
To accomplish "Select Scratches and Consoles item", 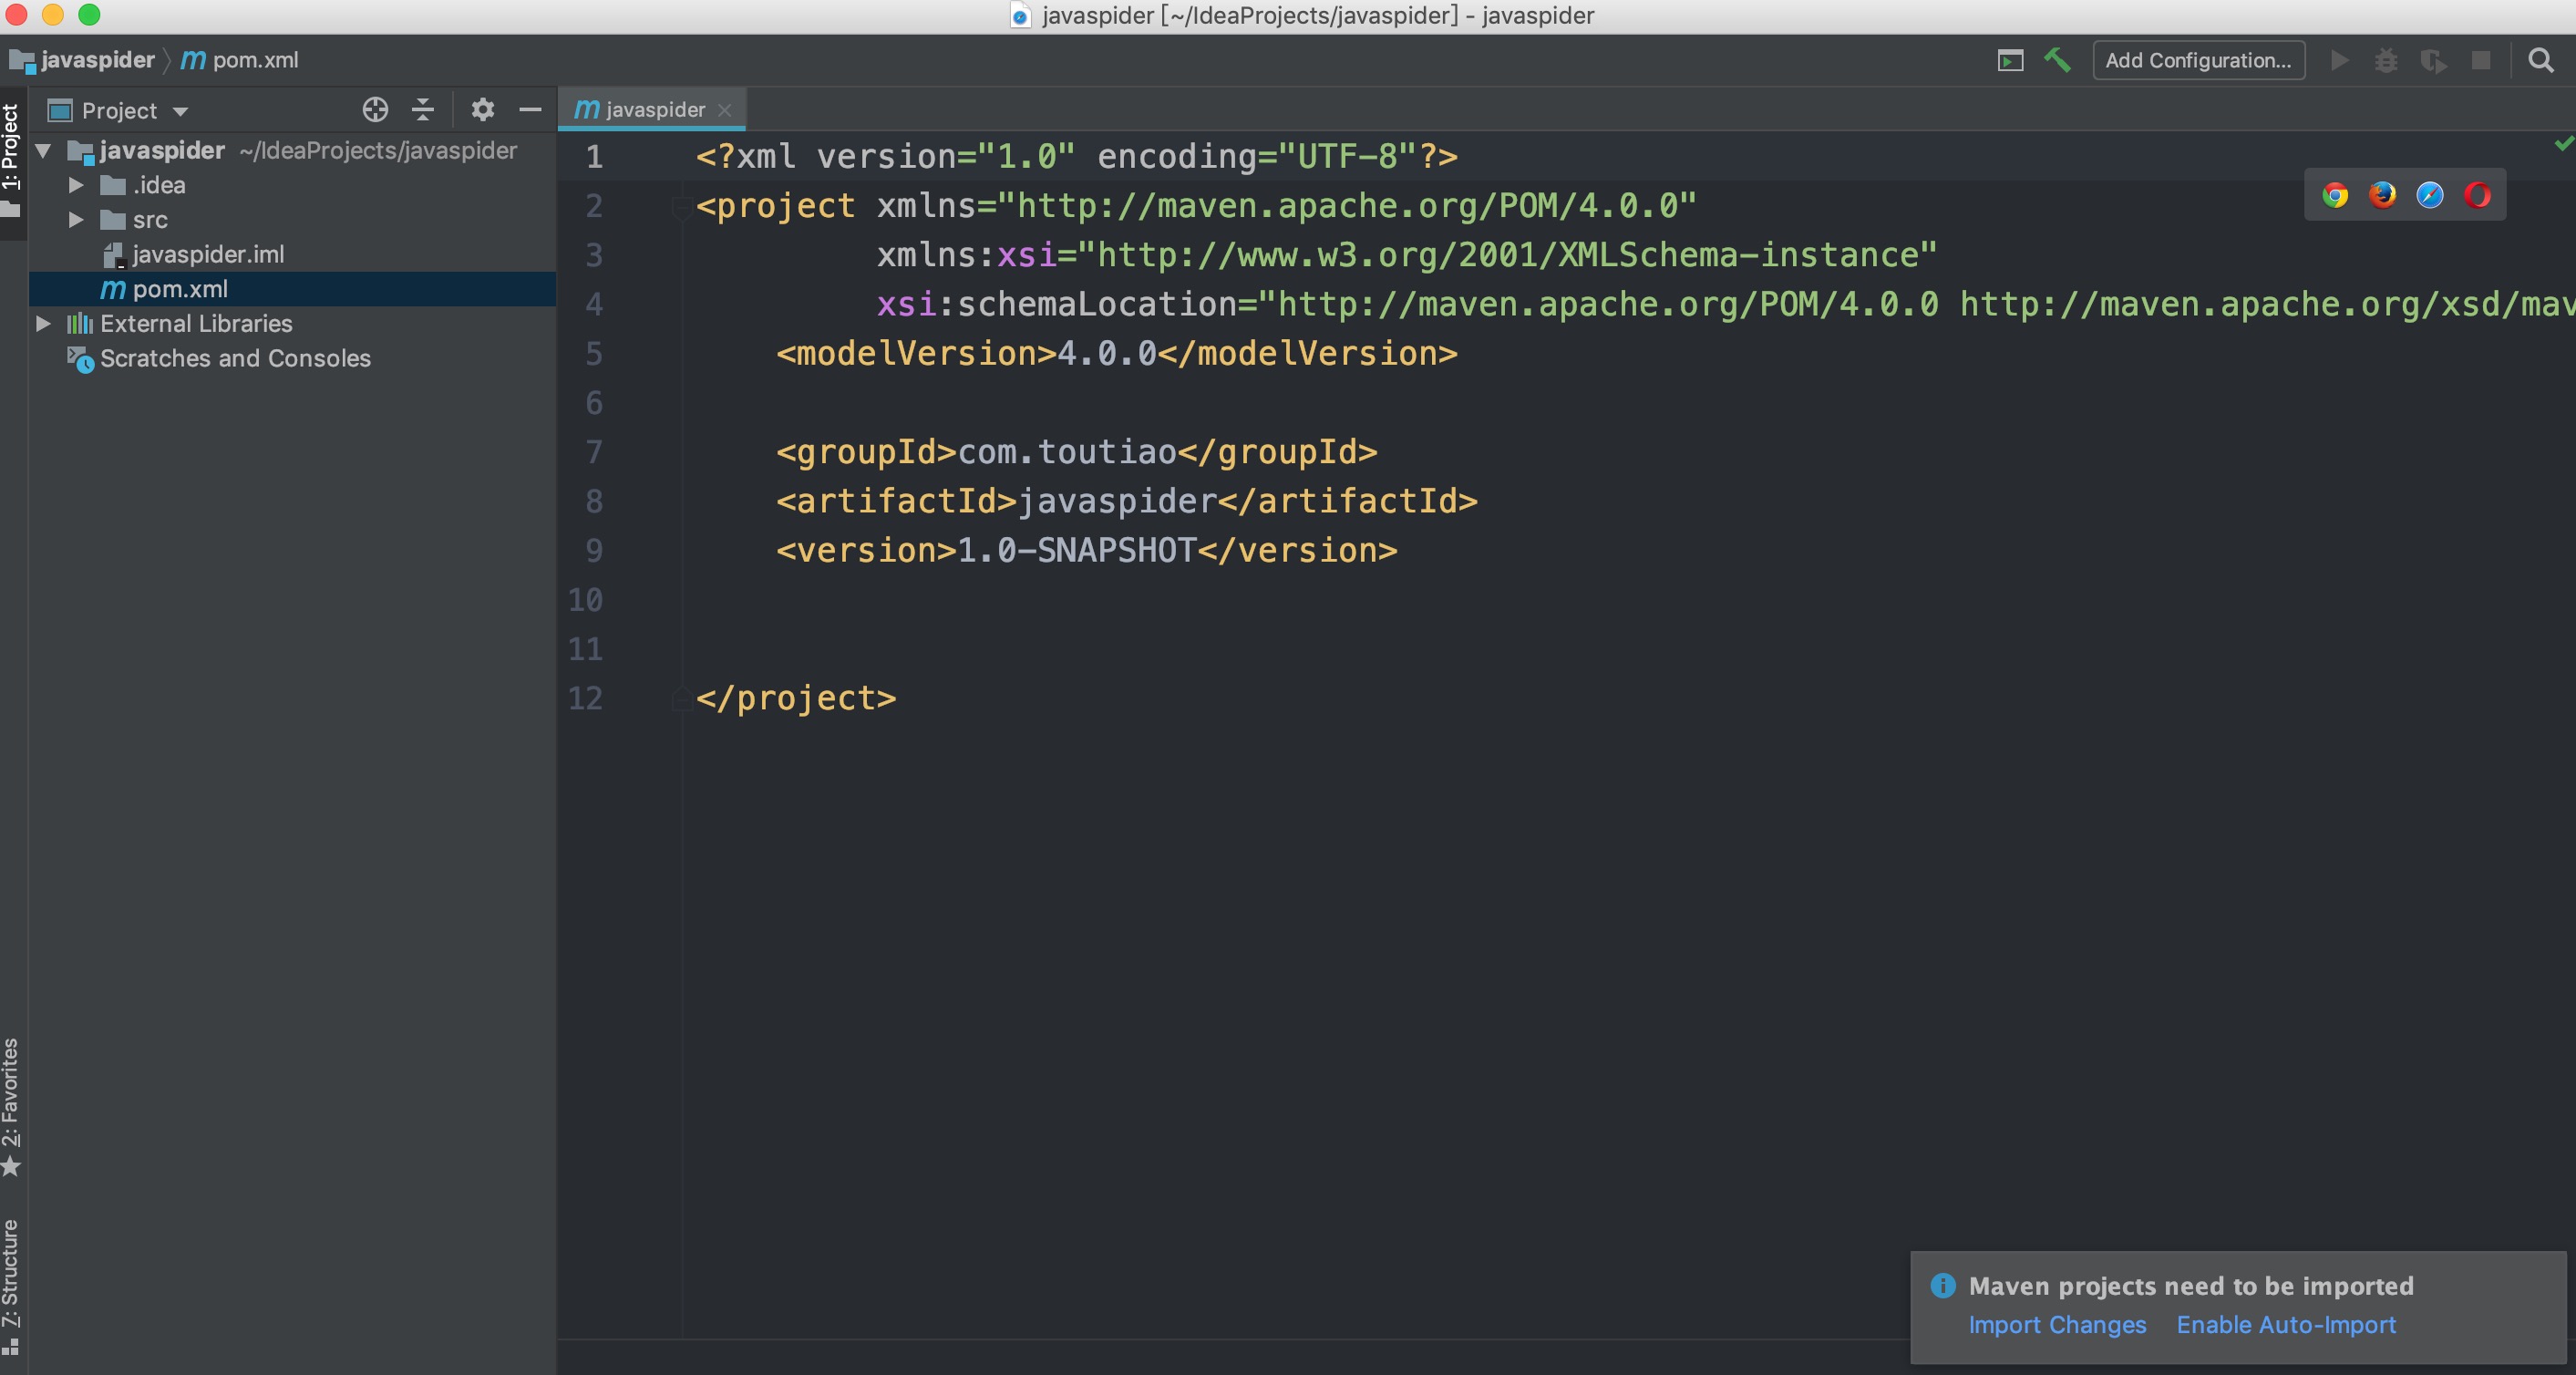I will point(235,358).
